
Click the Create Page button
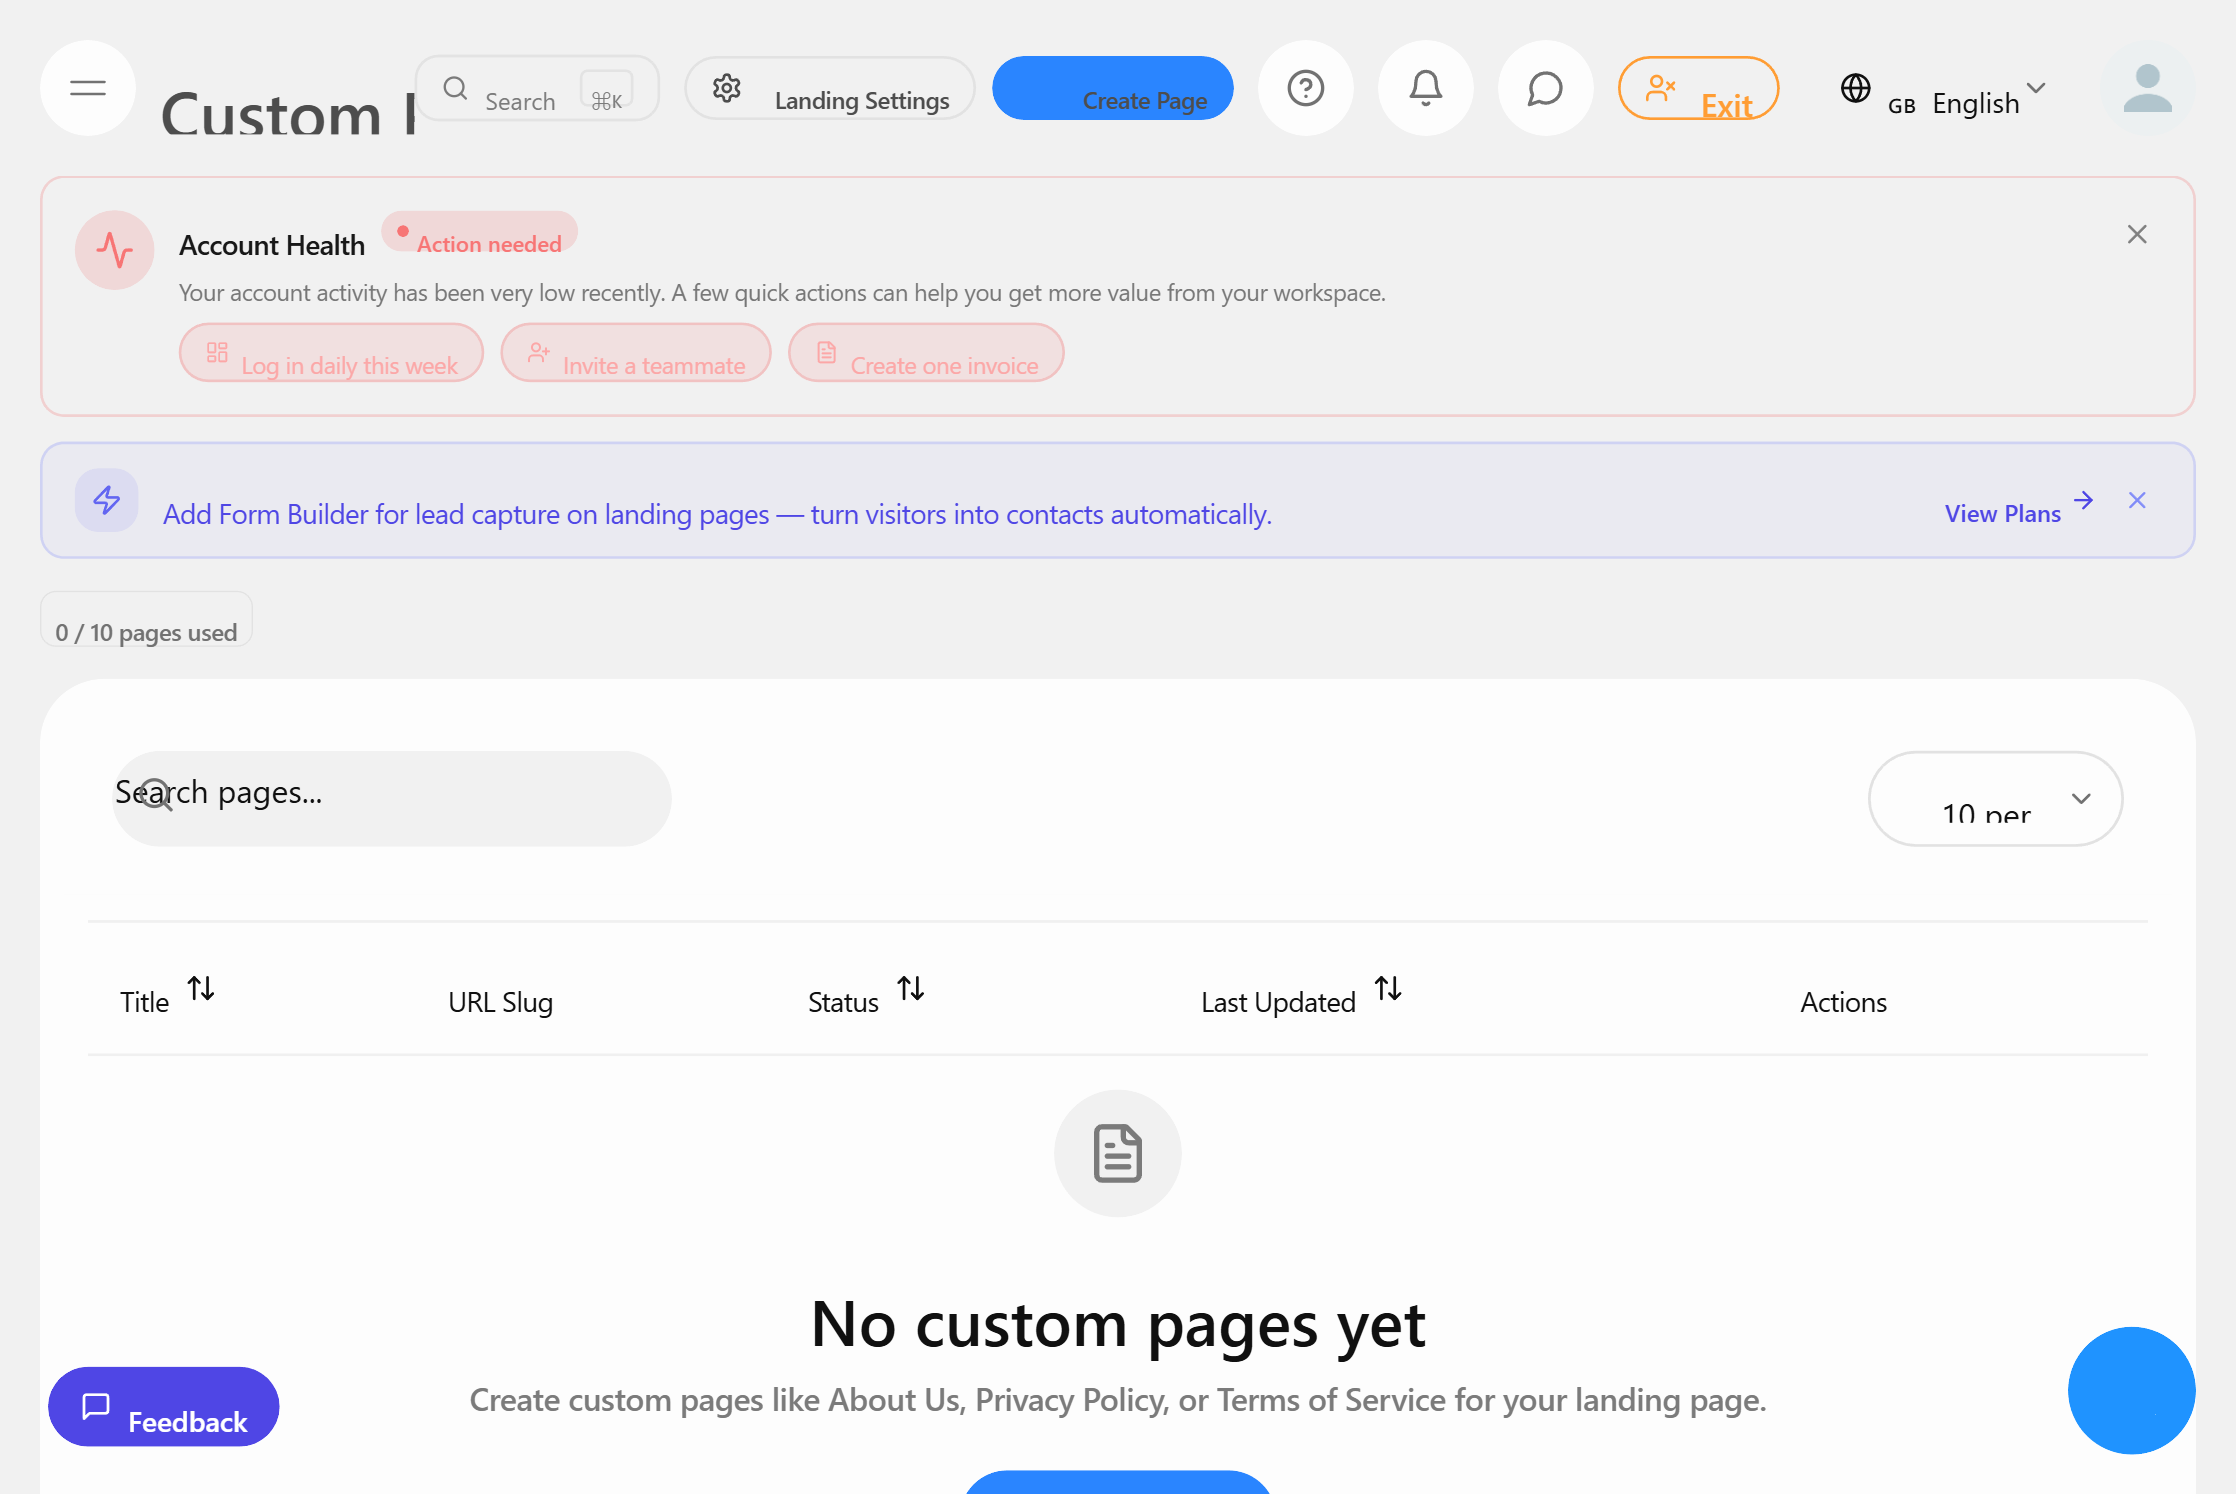point(1112,88)
